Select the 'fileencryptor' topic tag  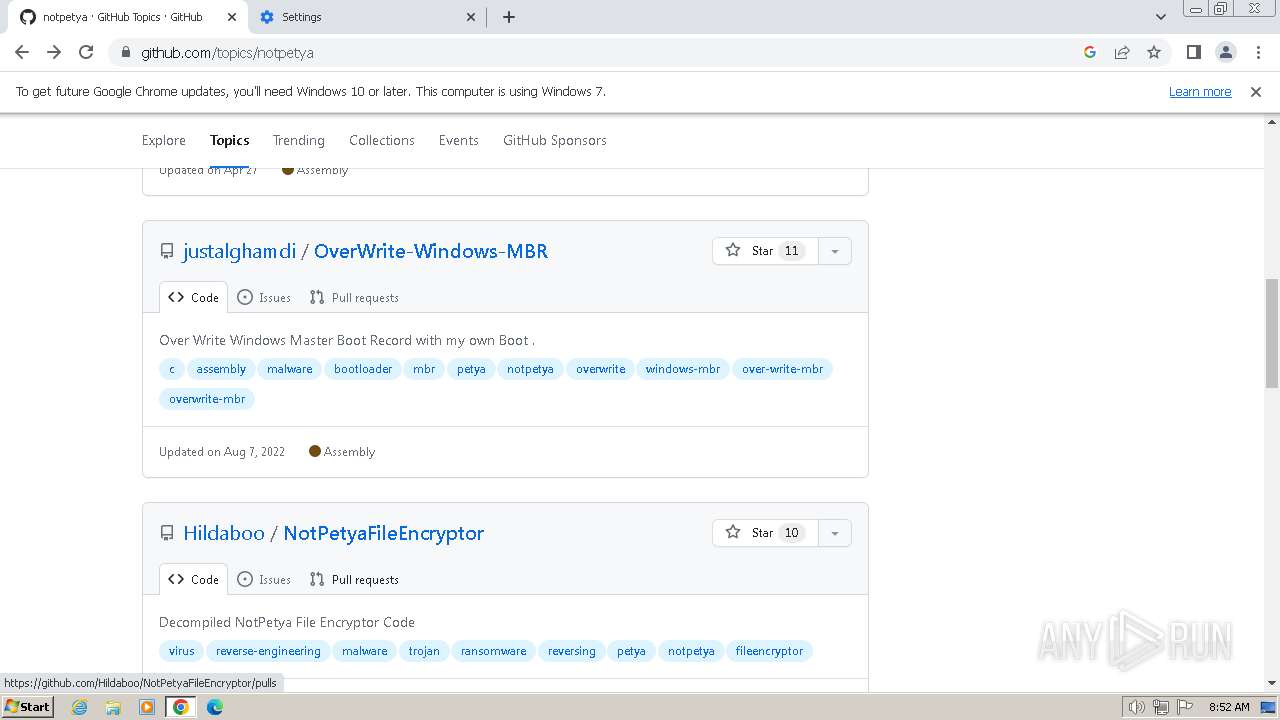click(x=769, y=651)
